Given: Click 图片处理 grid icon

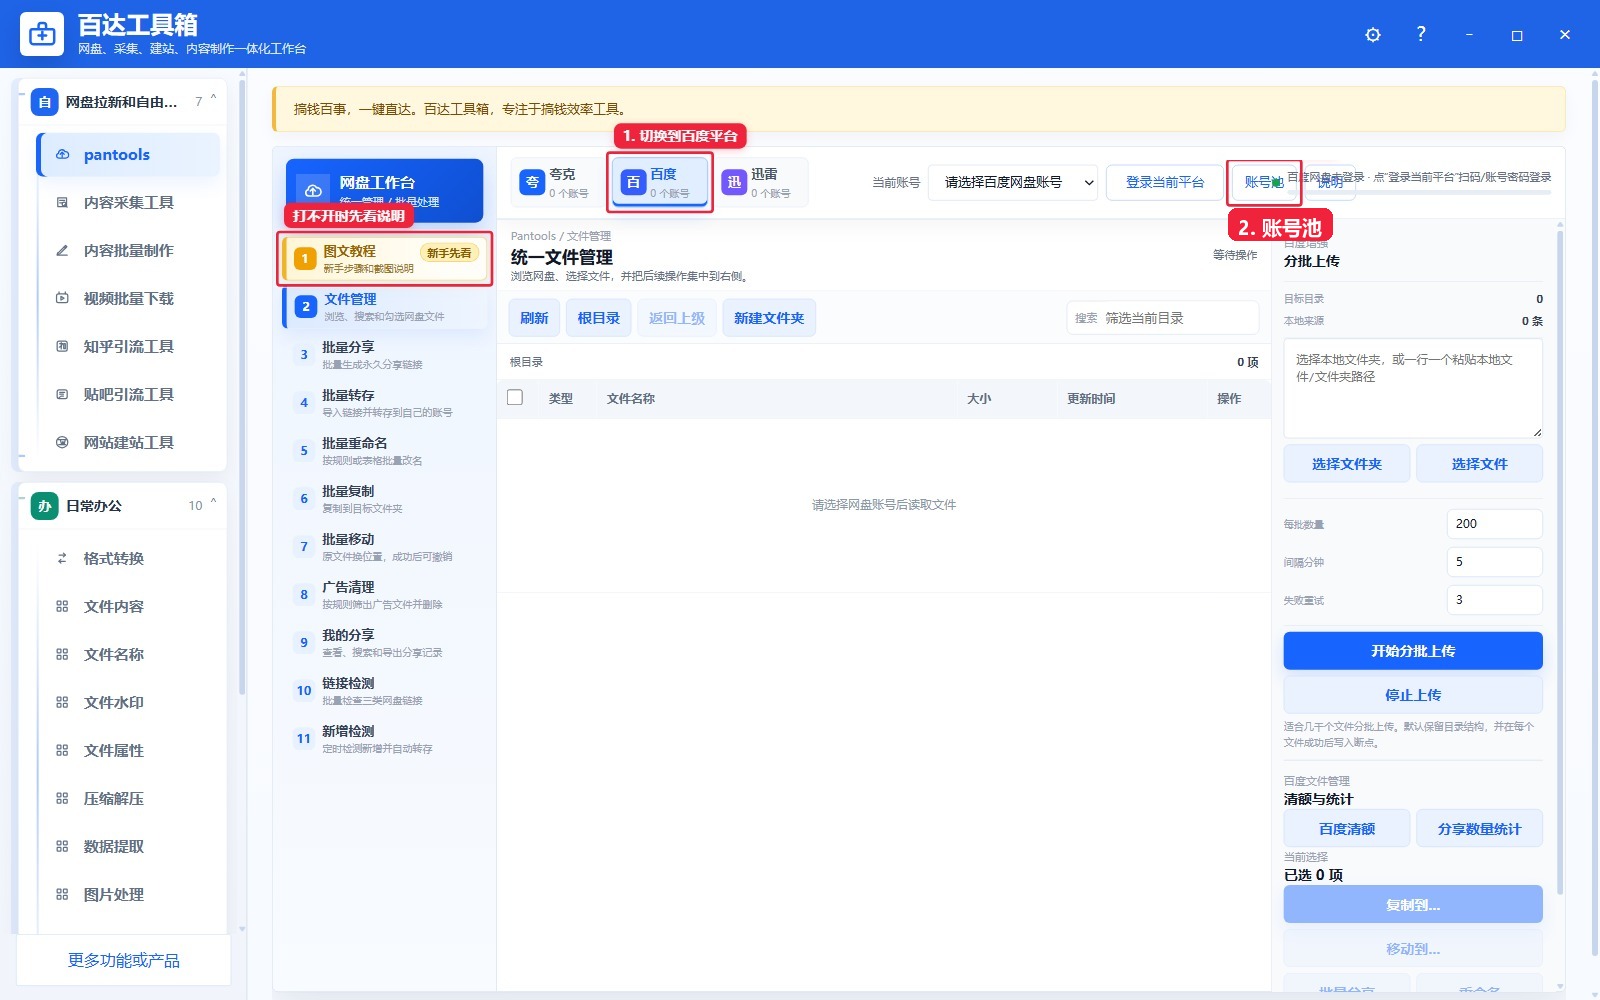Looking at the screenshot, I should pos(62,895).
